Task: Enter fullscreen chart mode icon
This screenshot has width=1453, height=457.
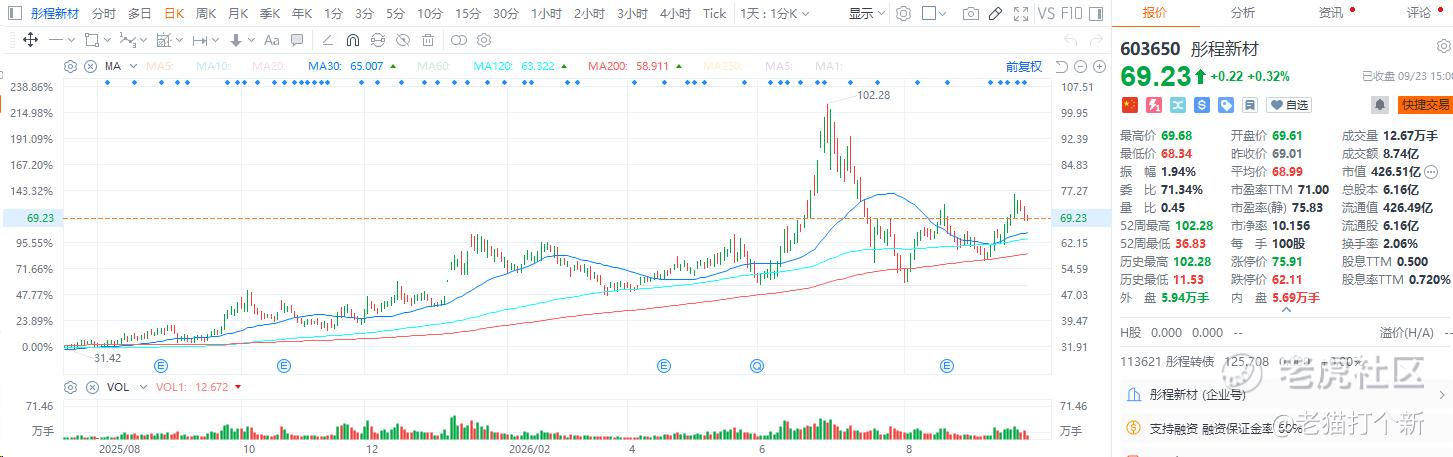Action: [1021, 13]
